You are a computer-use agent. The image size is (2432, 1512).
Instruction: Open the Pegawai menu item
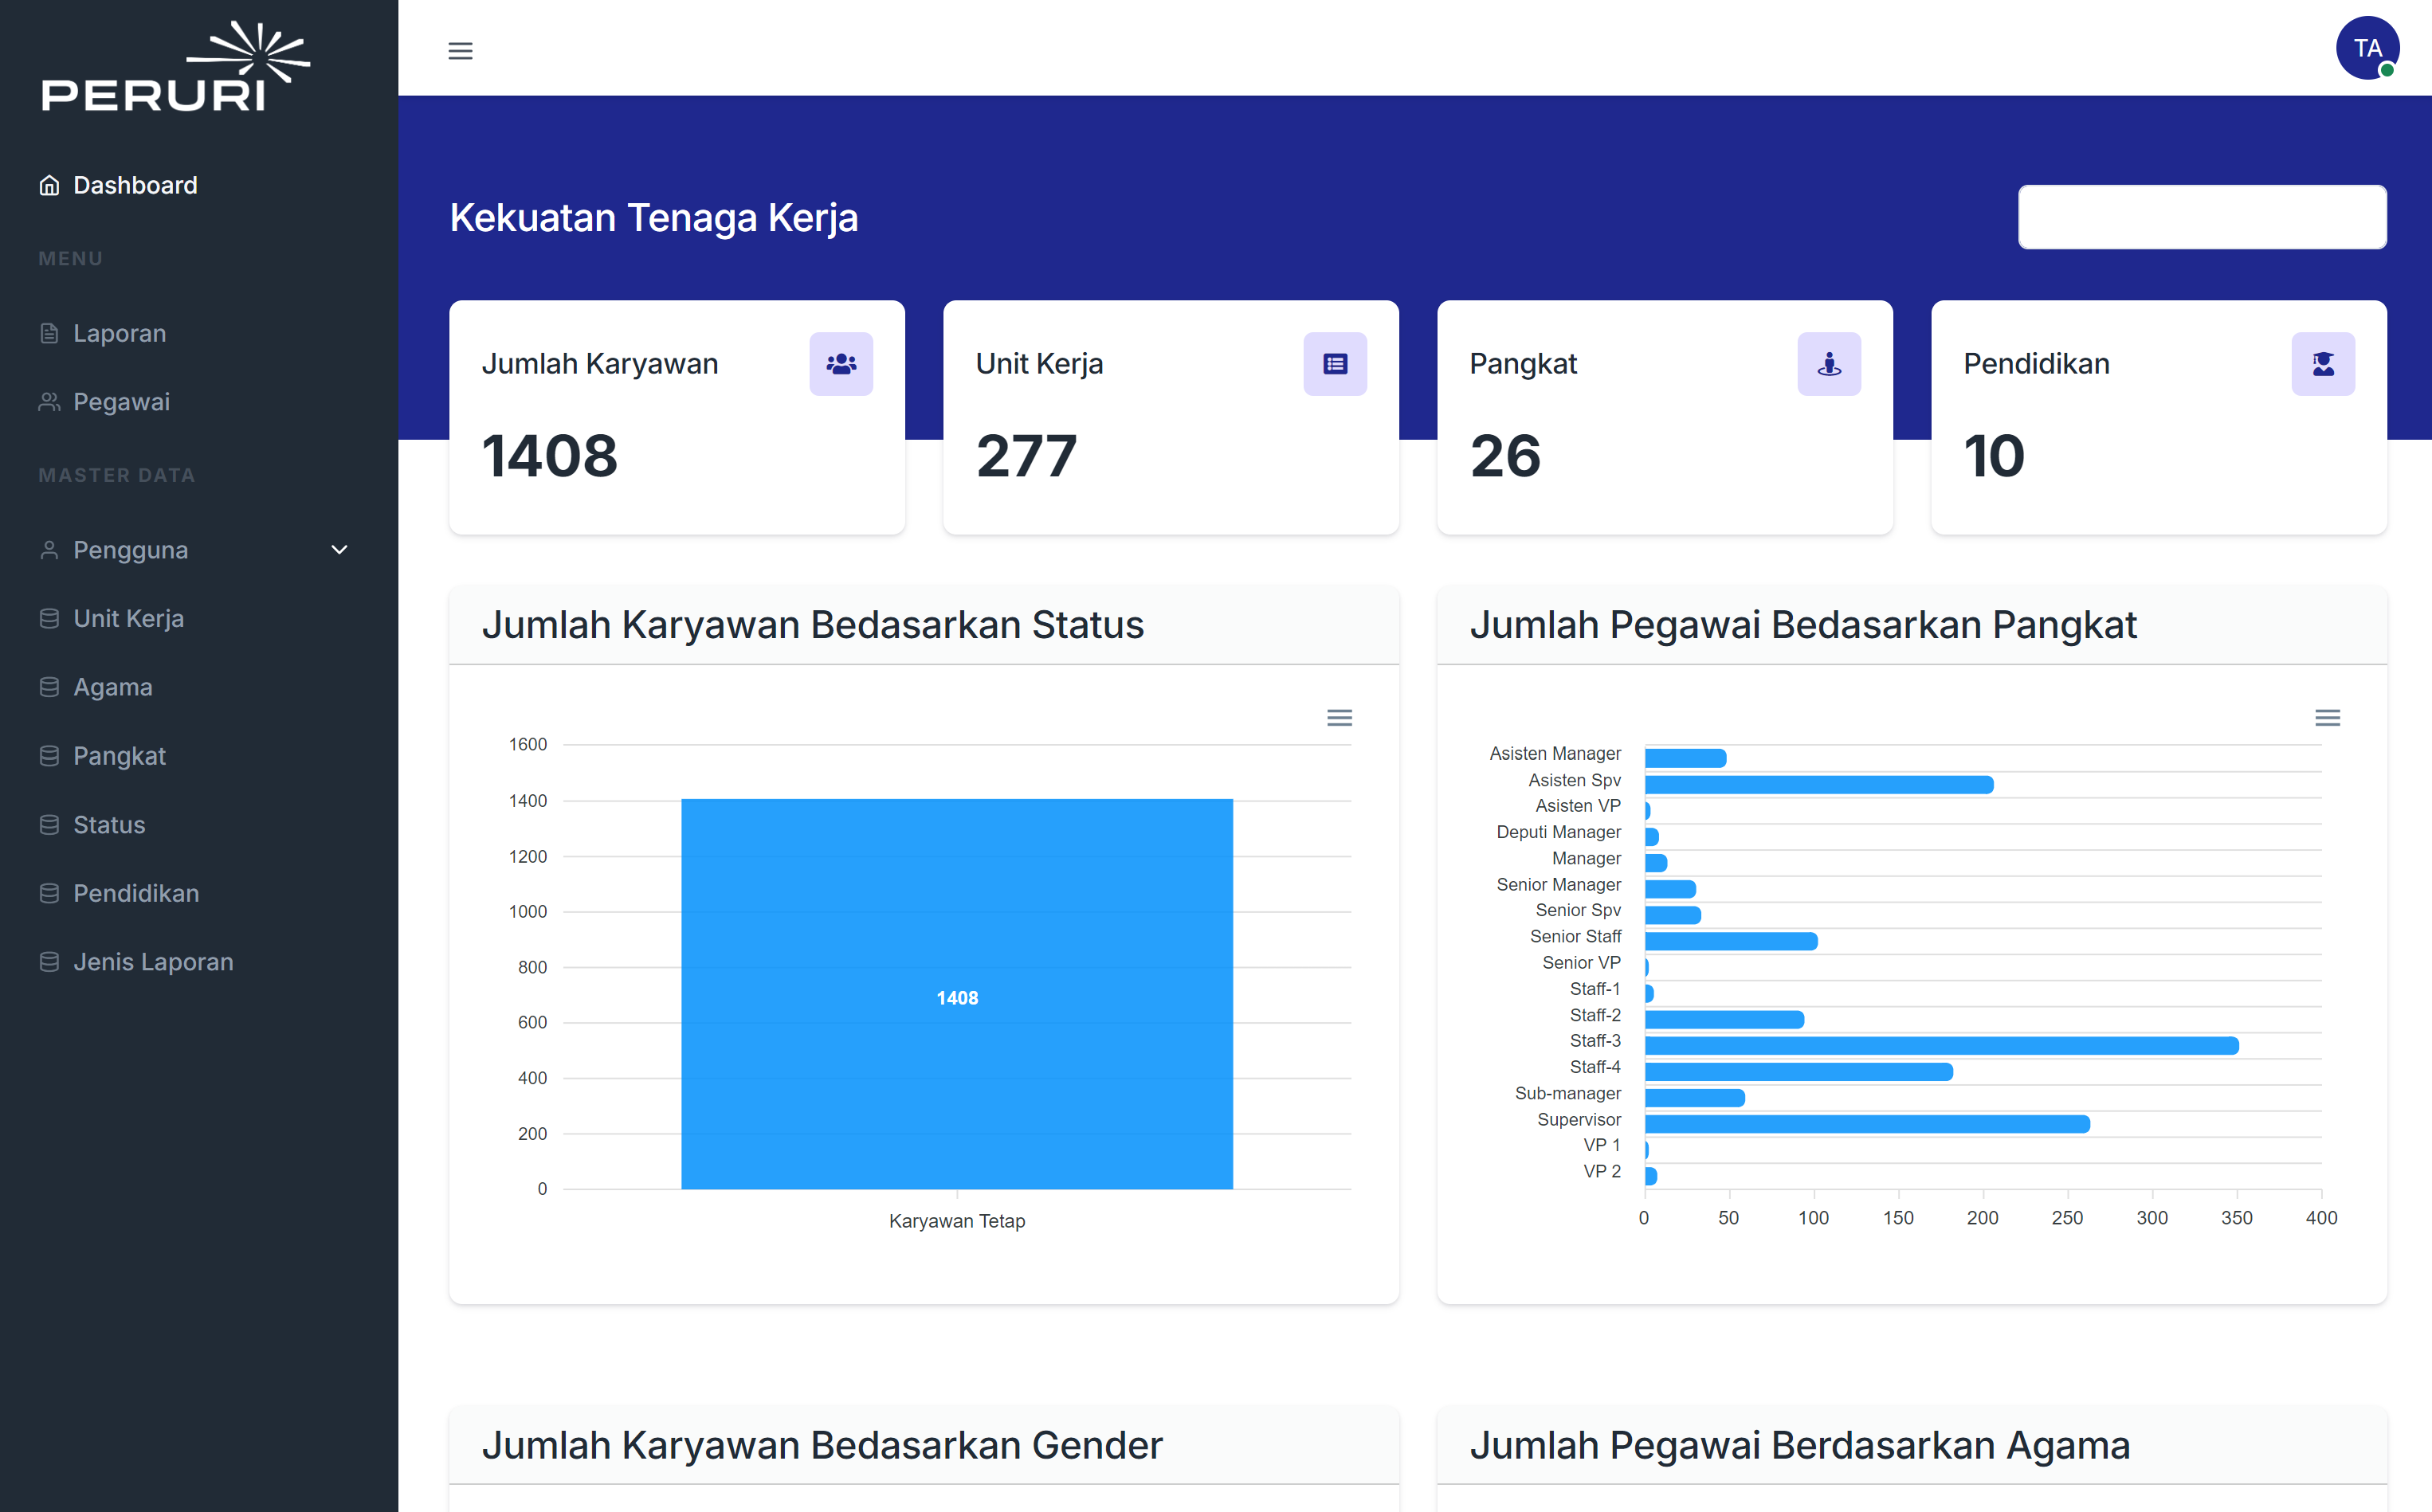click(x=121, y=402)
